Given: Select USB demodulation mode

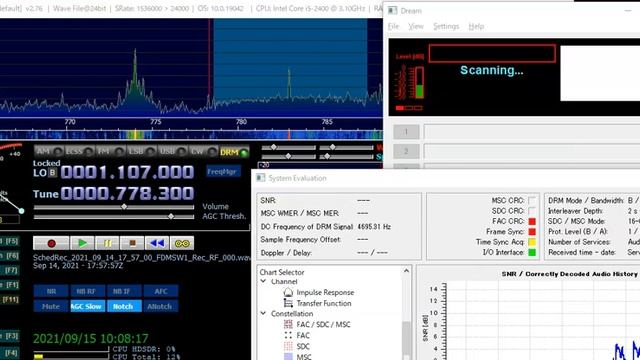Looking at the screenshot, I should (x=172, y=151).
